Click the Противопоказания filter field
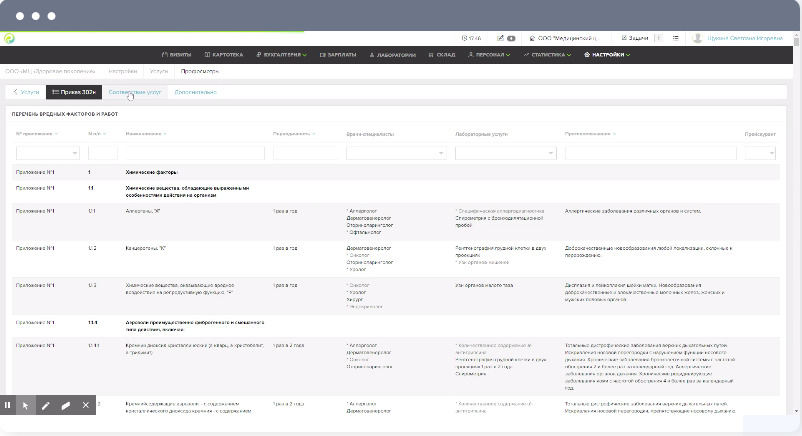 click(651, 153)
